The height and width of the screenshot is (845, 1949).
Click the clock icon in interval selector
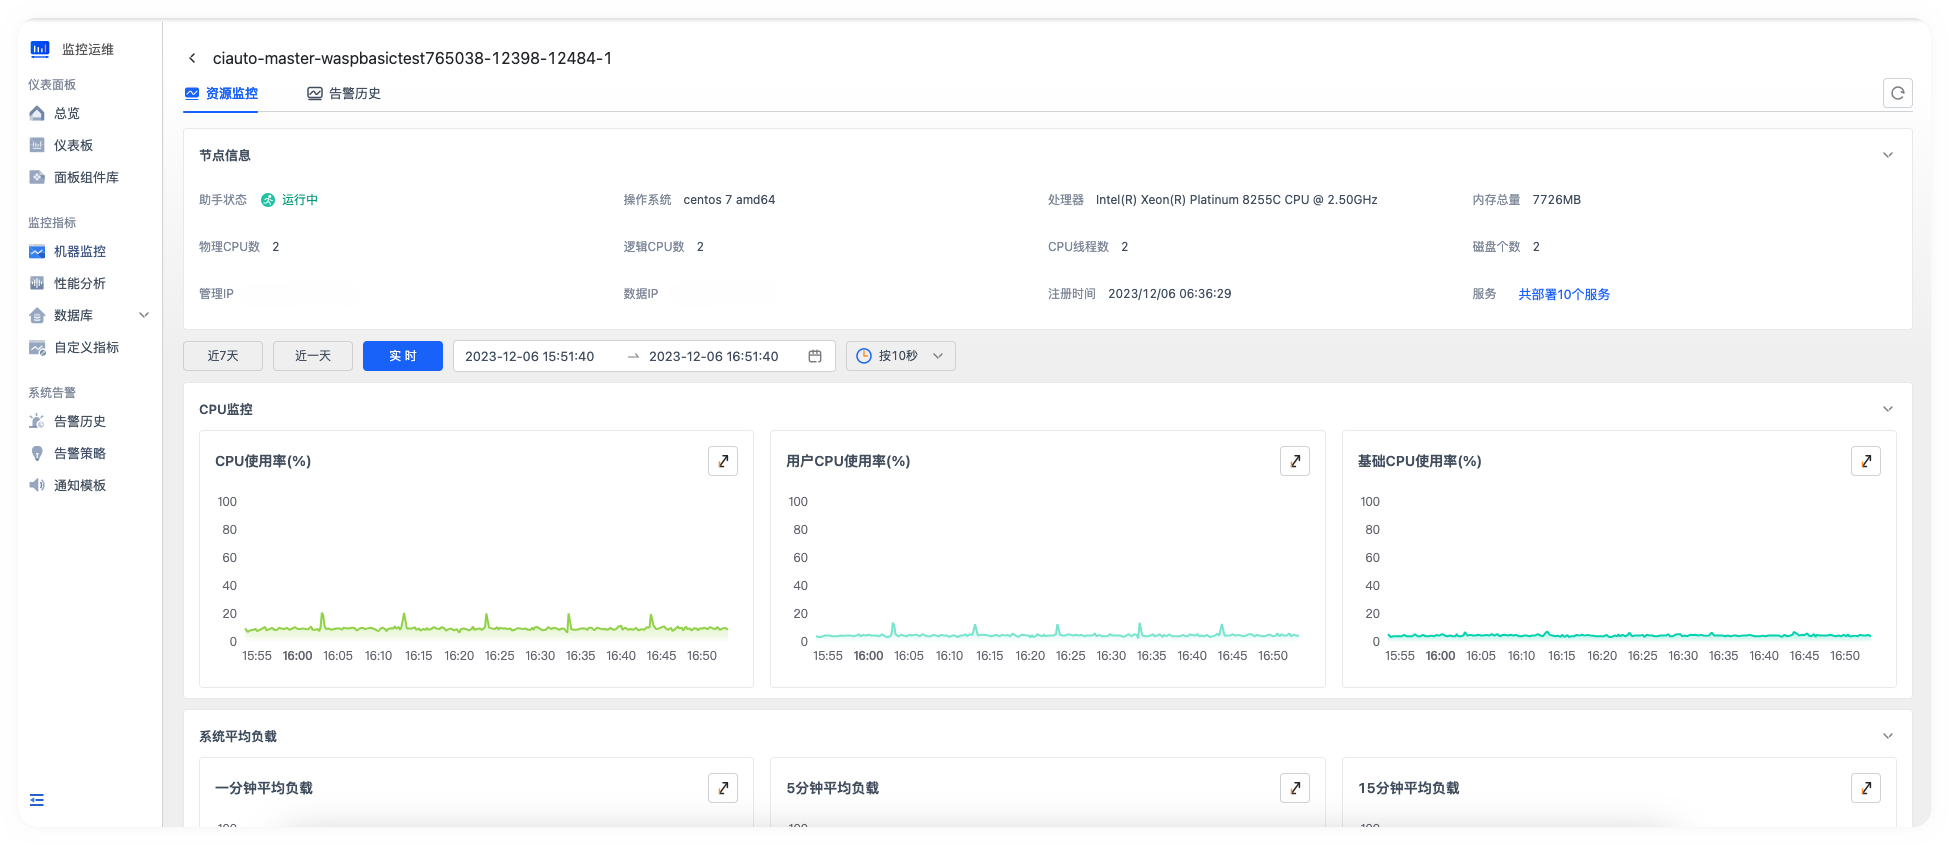click(x=864, y=356)
